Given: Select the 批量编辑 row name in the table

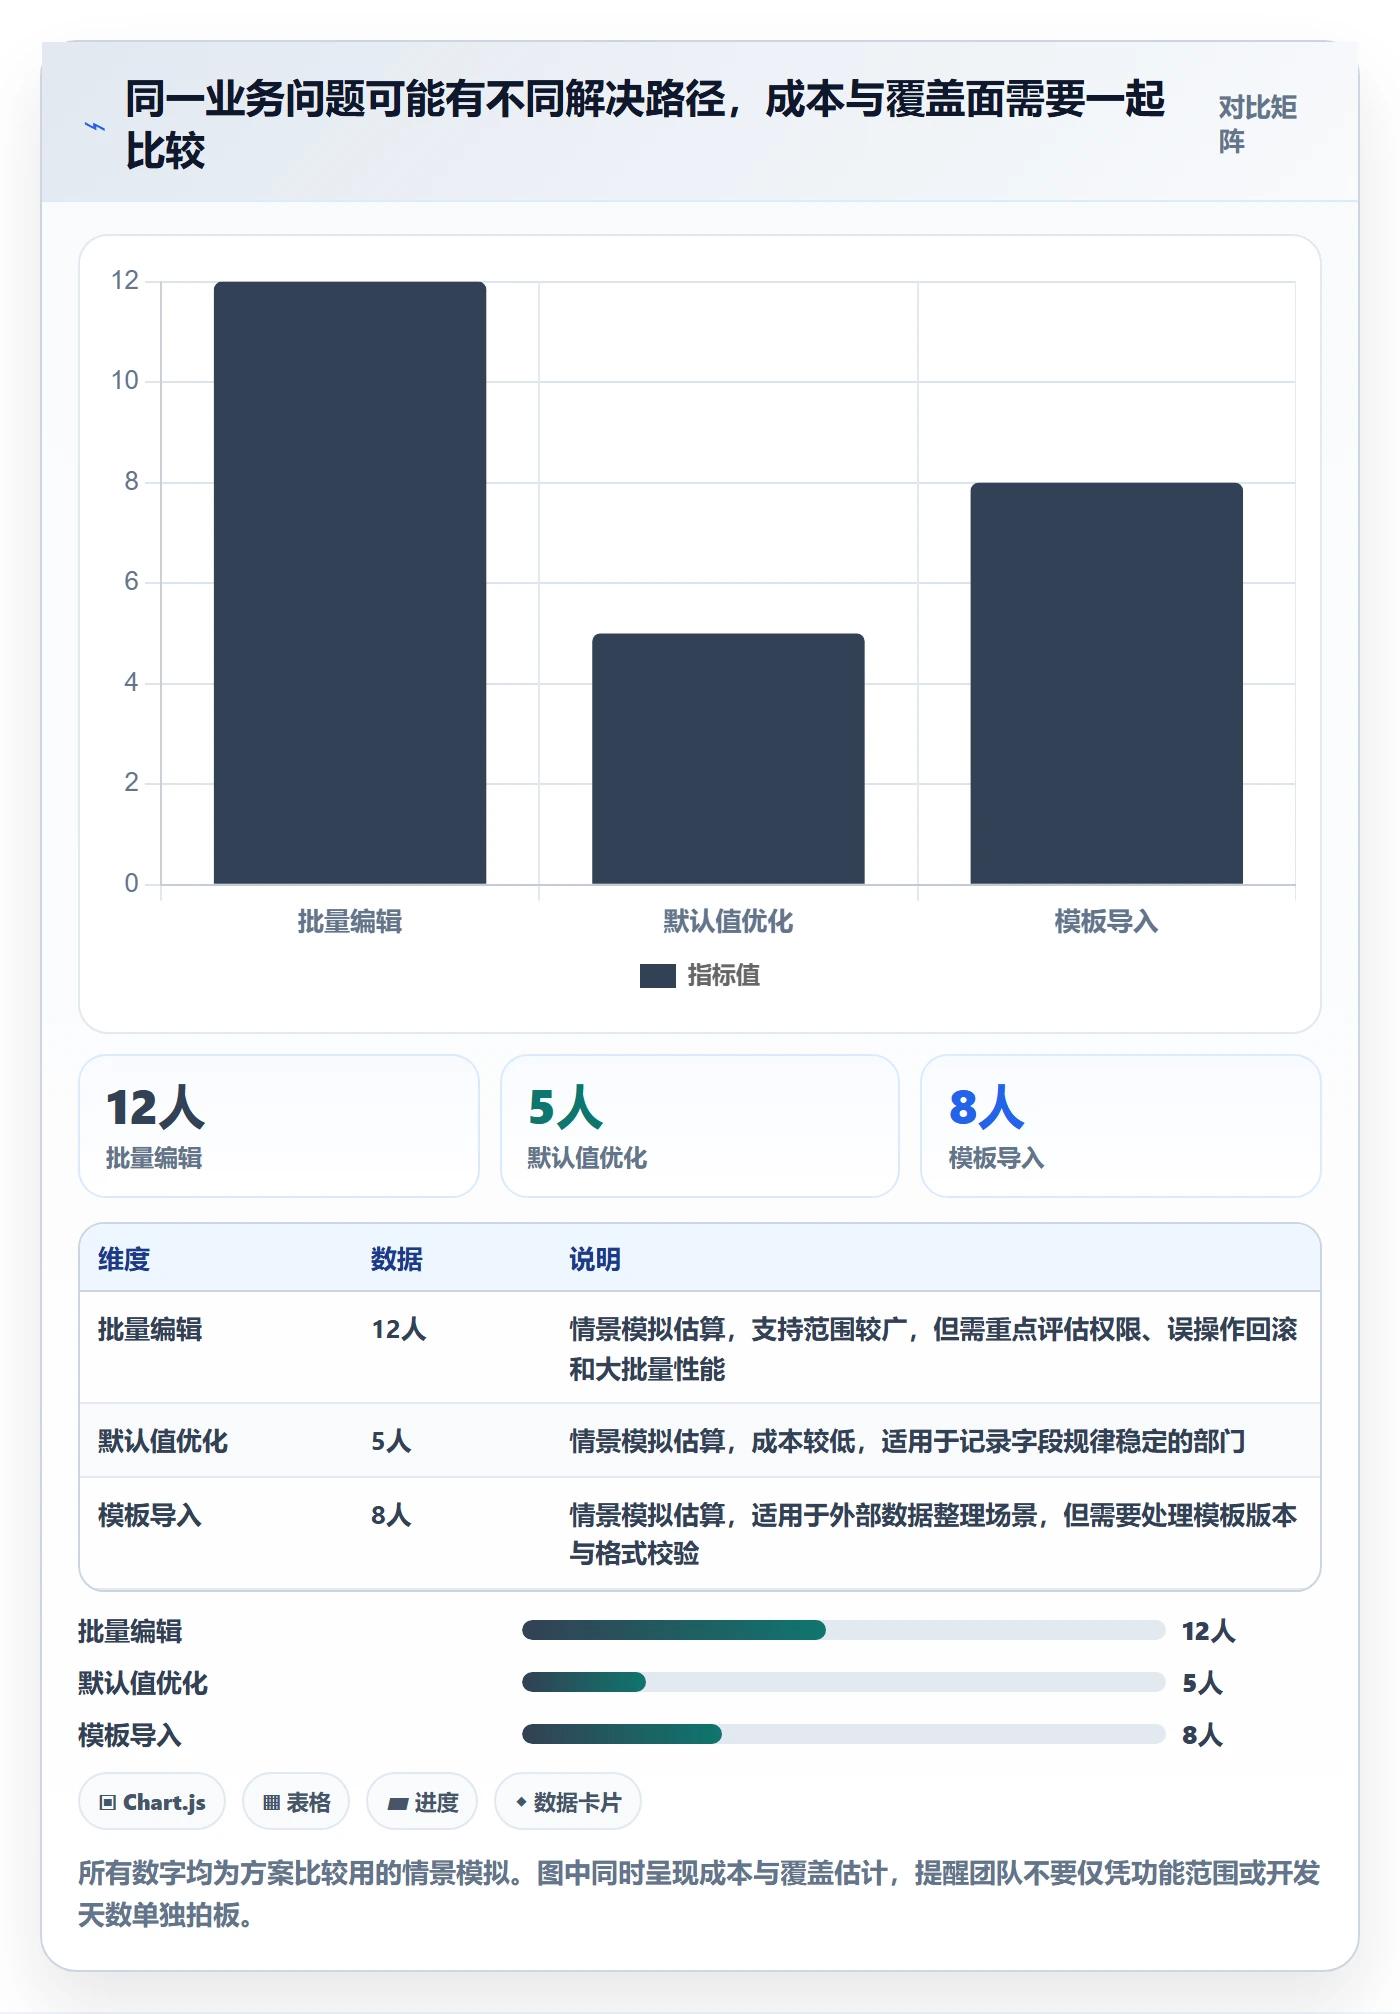Looking at the screenshot, I should 150,1330.
